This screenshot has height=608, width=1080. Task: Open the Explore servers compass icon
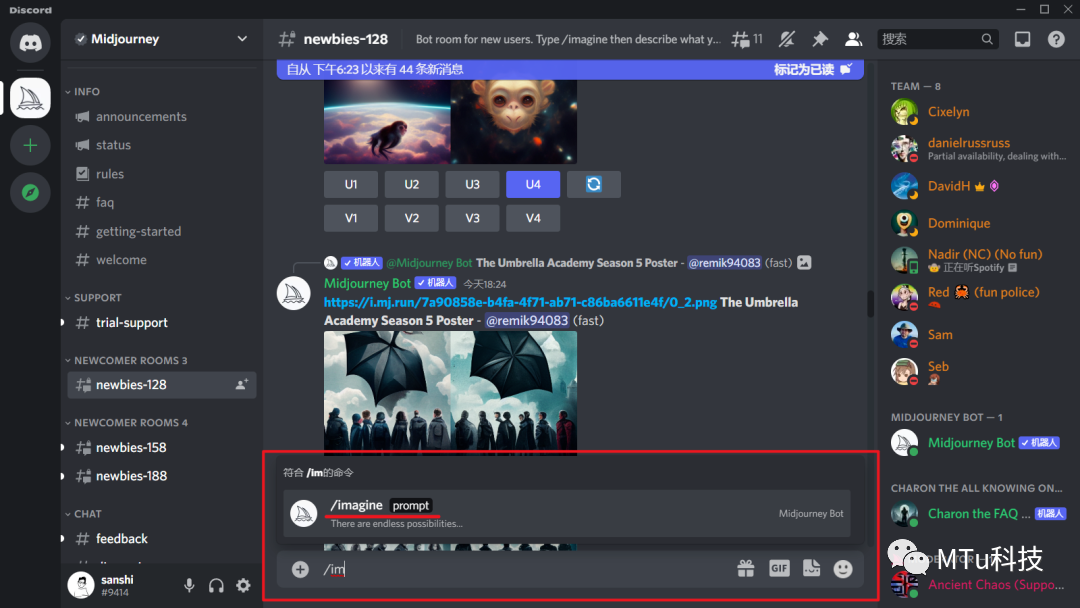30,193
